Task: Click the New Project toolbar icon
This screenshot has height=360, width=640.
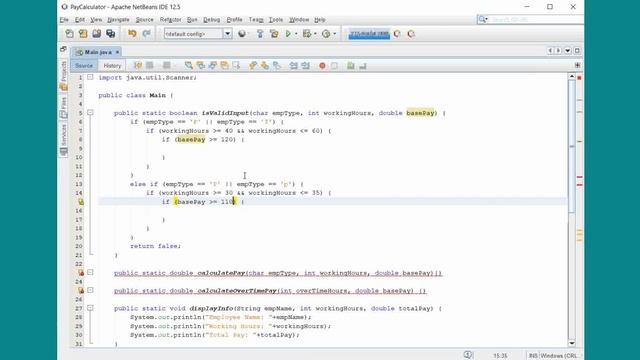Action: (83, 34)
